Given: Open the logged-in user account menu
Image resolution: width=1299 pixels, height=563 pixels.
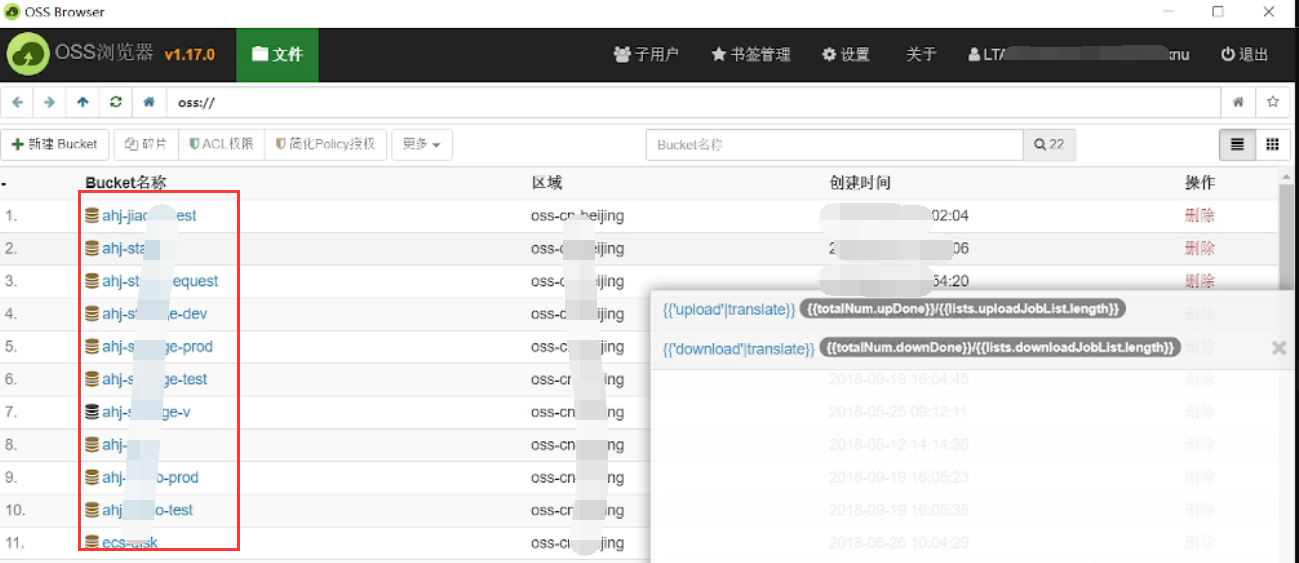Looking at the screenshot, I should pos(1078,54).
